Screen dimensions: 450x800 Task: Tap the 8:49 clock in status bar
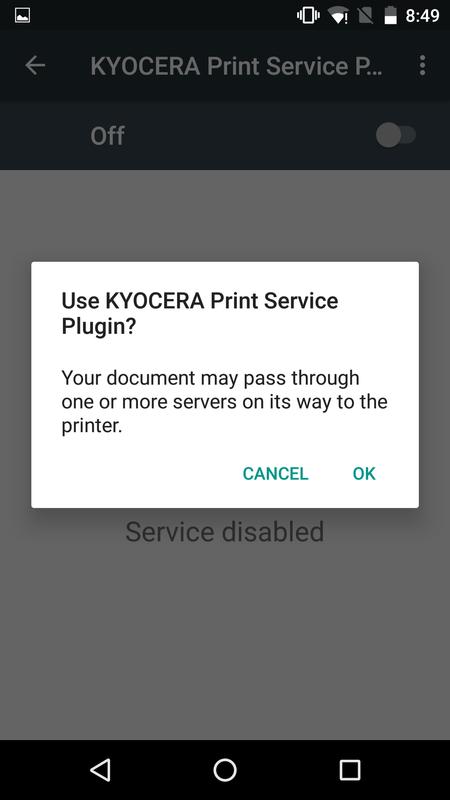(422, 16)
